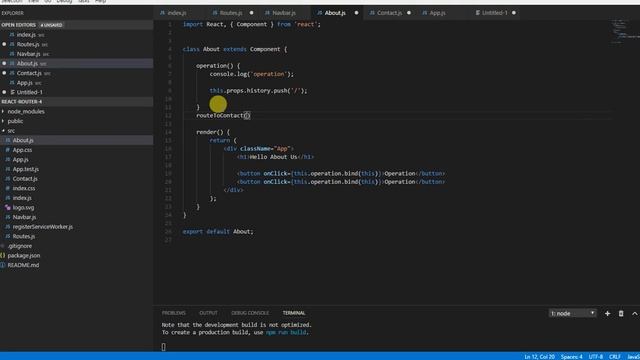The width and height of the screenshot is (640, 360).
Task: Select the TERMINAL panel tab
Action: 294,313
